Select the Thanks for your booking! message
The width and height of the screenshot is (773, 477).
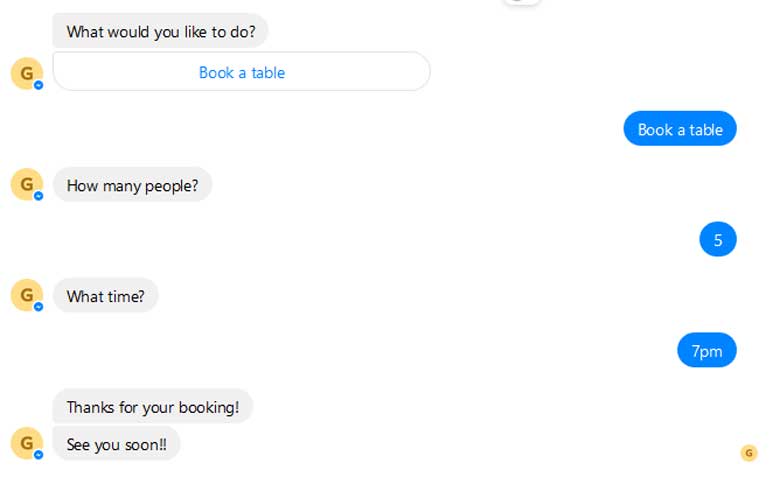point(152,407)
